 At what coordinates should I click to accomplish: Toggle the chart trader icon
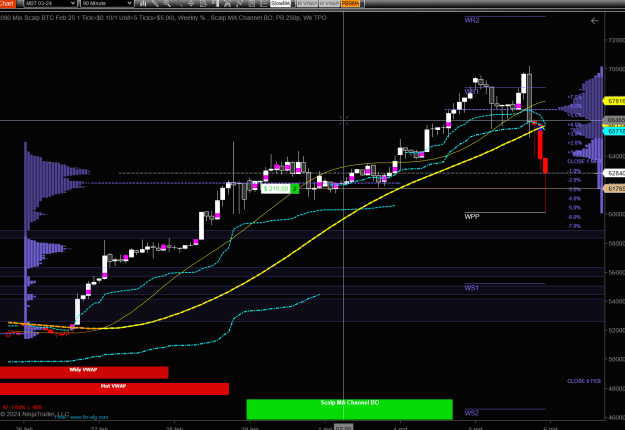(x=215, y=4)
